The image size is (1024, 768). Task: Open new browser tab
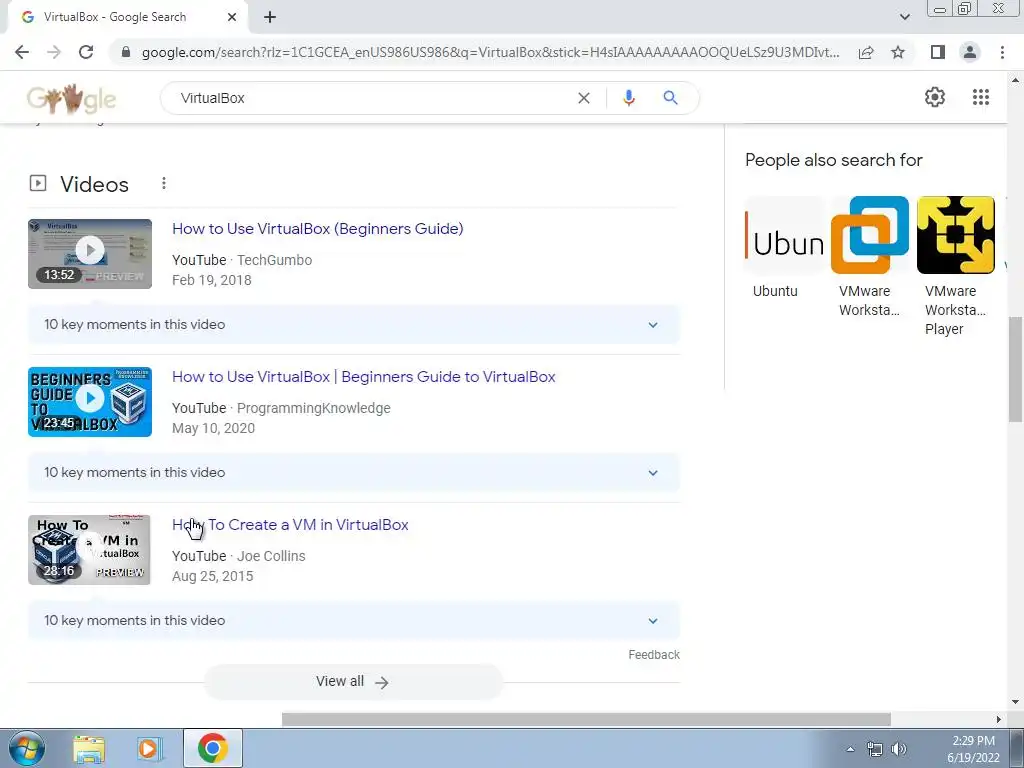point(270,17)
